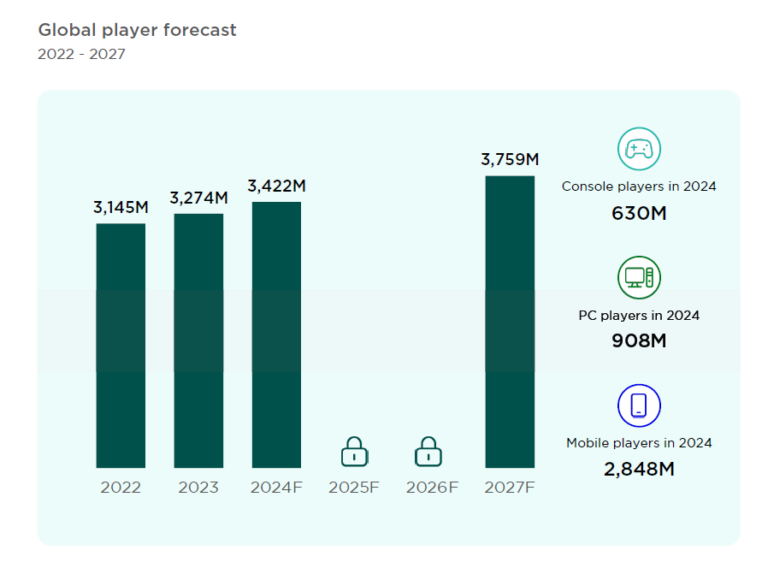Viewport: 768px width, 562px height.
Task: Select the 2024F forecast bar
Action: click(276, 334)
